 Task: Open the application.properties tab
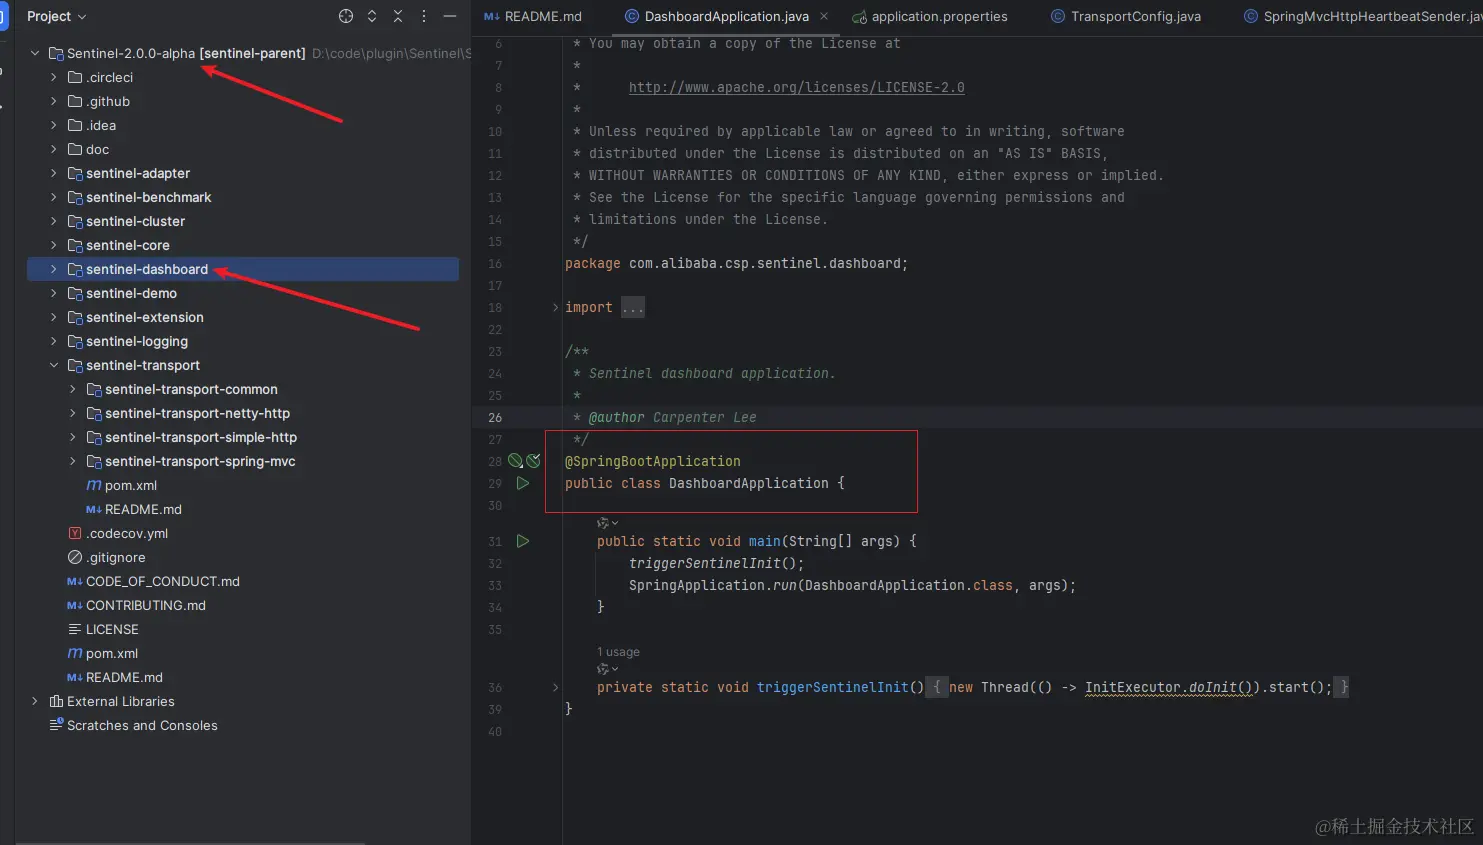coord(930,16)
